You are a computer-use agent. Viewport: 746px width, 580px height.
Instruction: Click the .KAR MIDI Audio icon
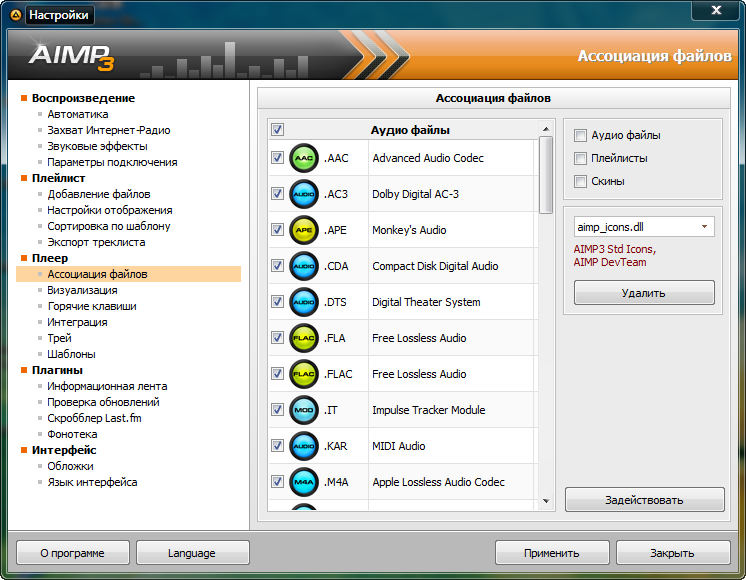click(x=304, y=446)
